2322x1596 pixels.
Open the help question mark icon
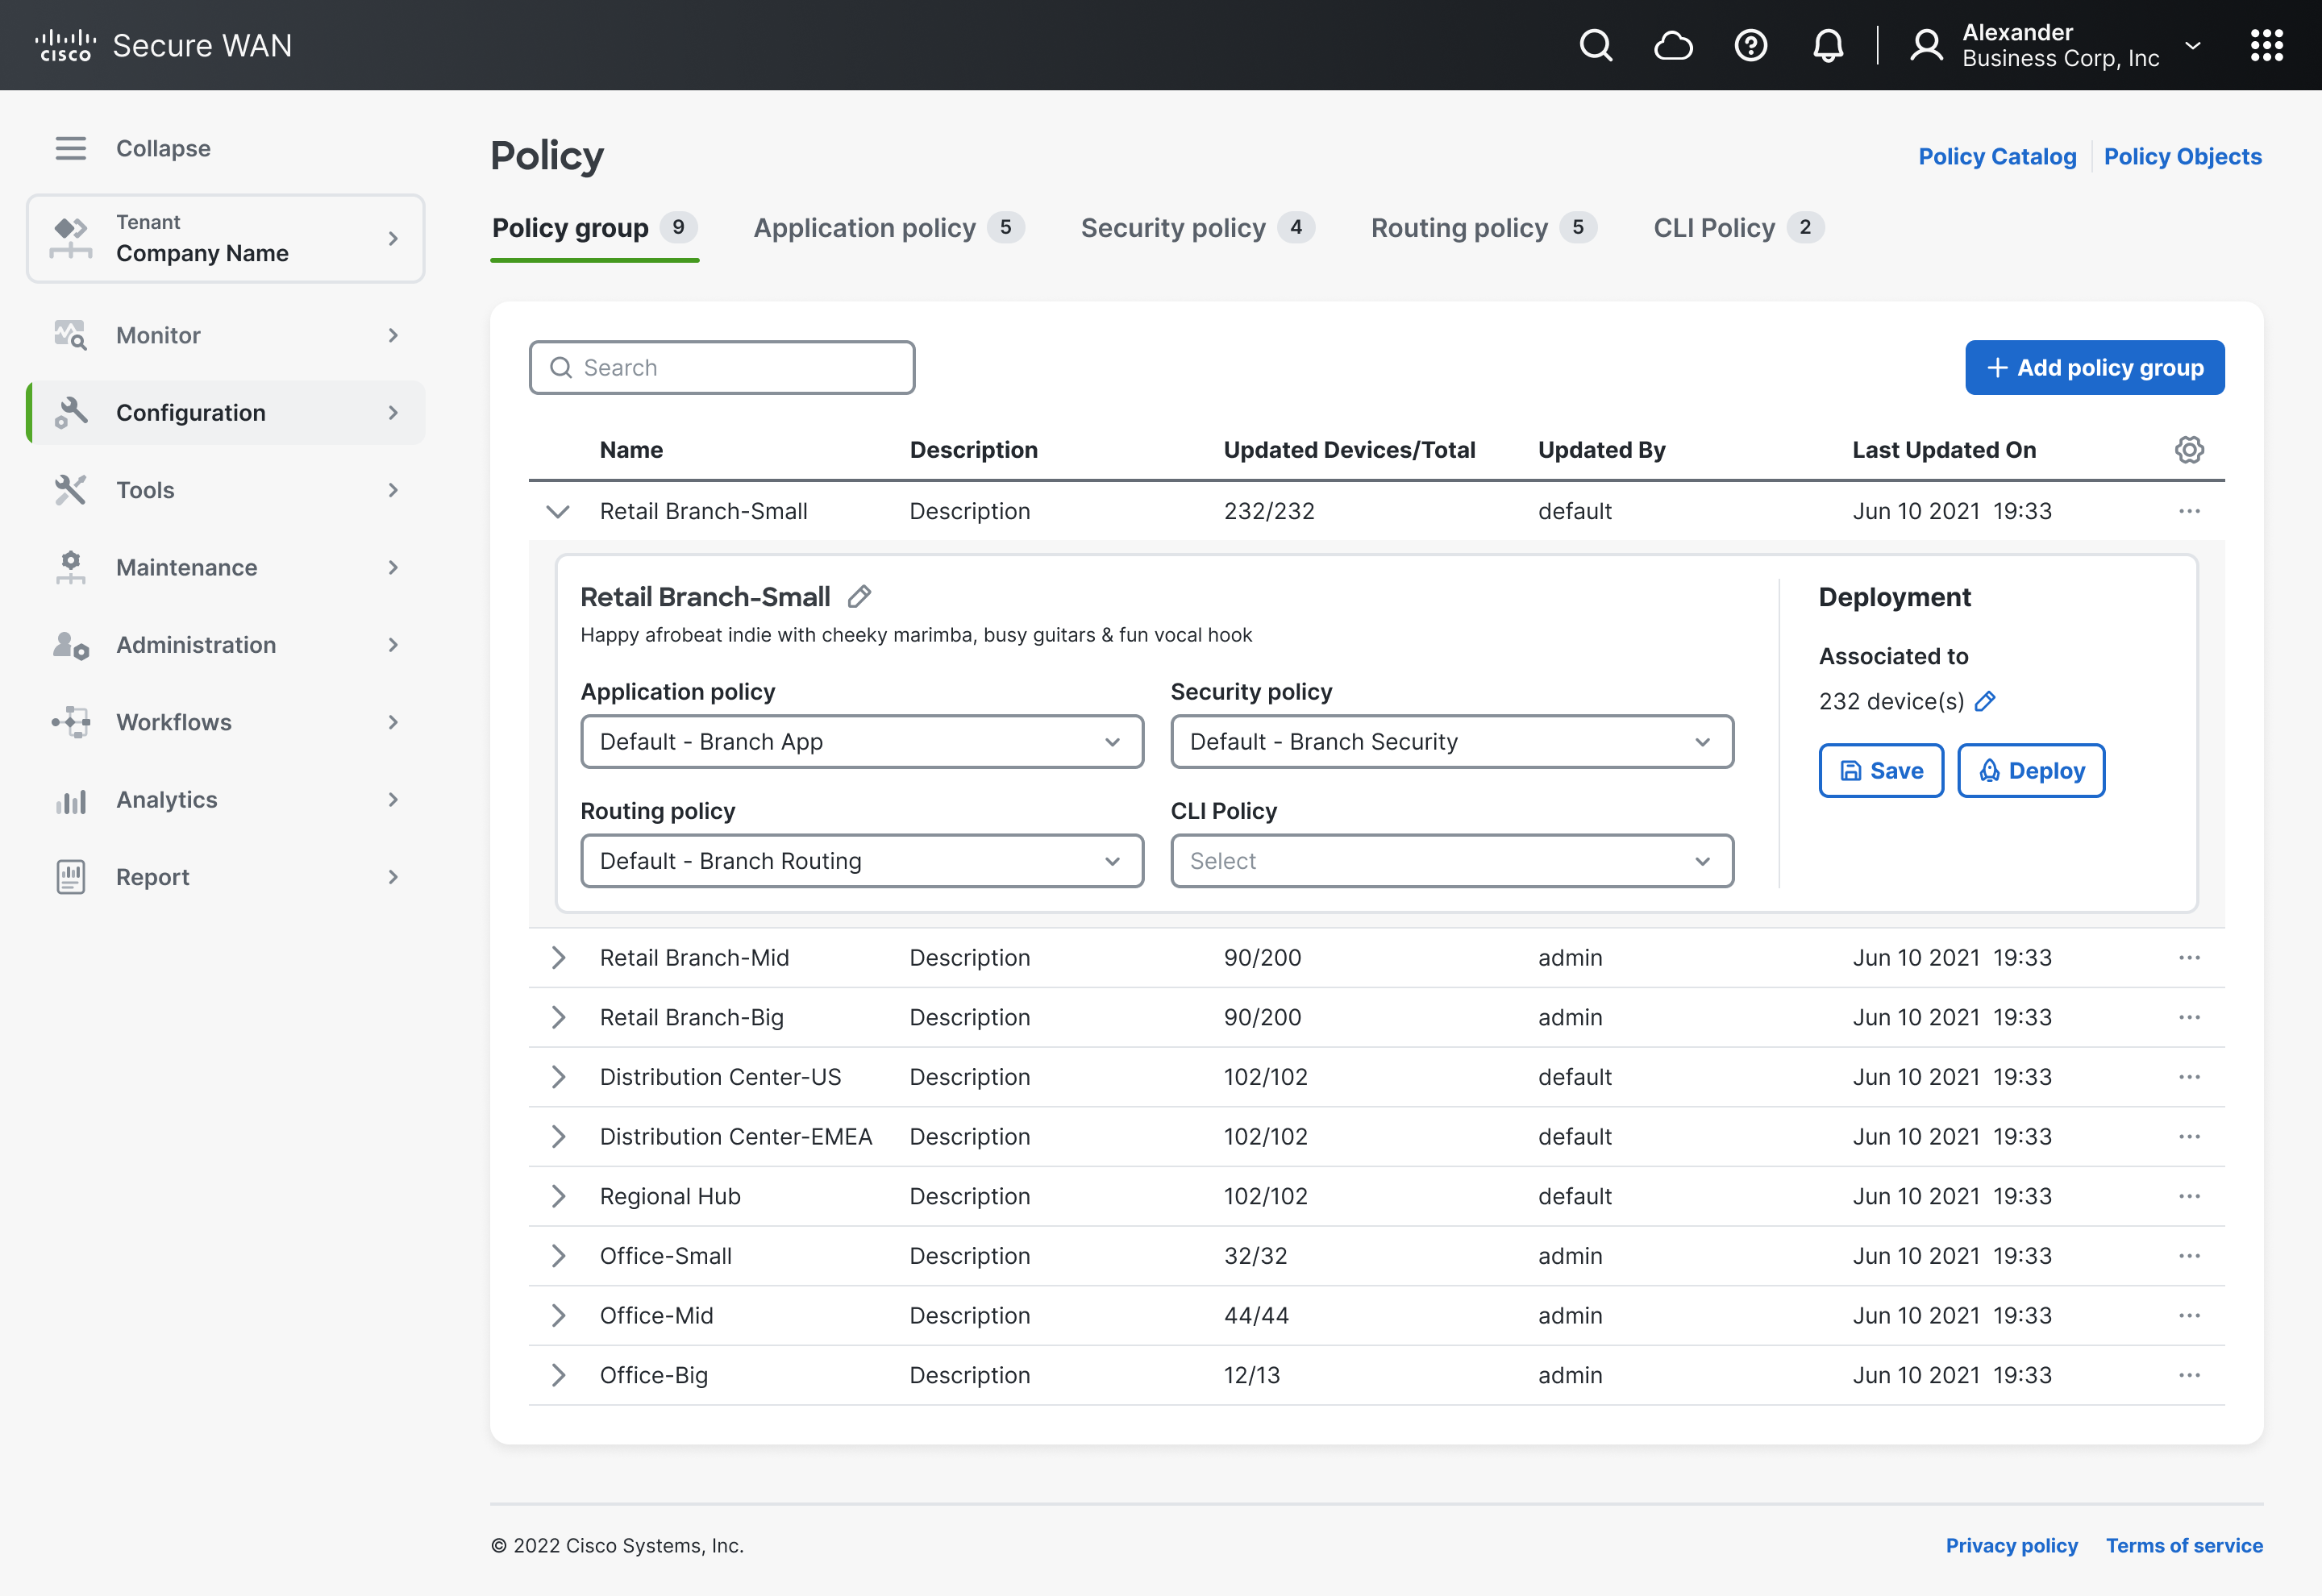click(x=1751, y=45)
